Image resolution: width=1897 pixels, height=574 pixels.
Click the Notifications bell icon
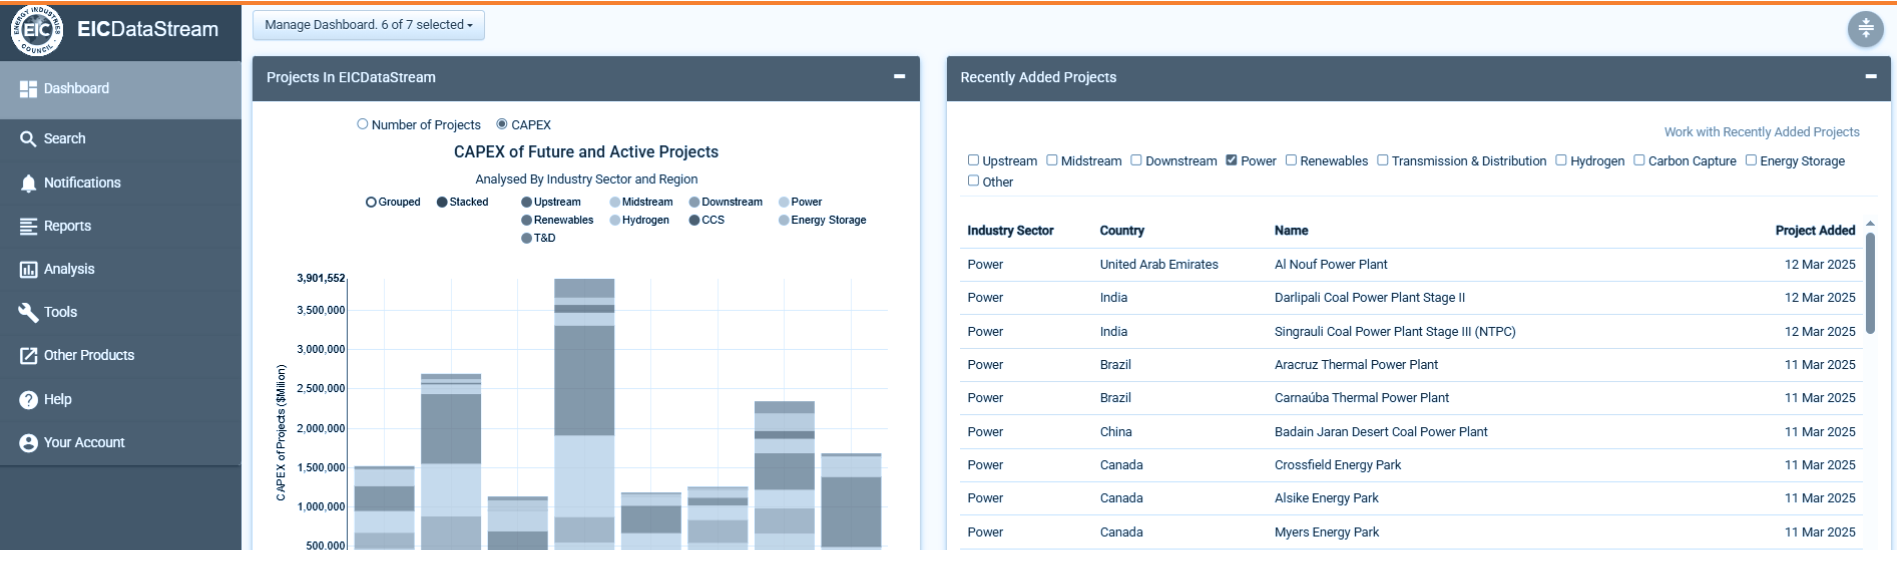(28, 183)
